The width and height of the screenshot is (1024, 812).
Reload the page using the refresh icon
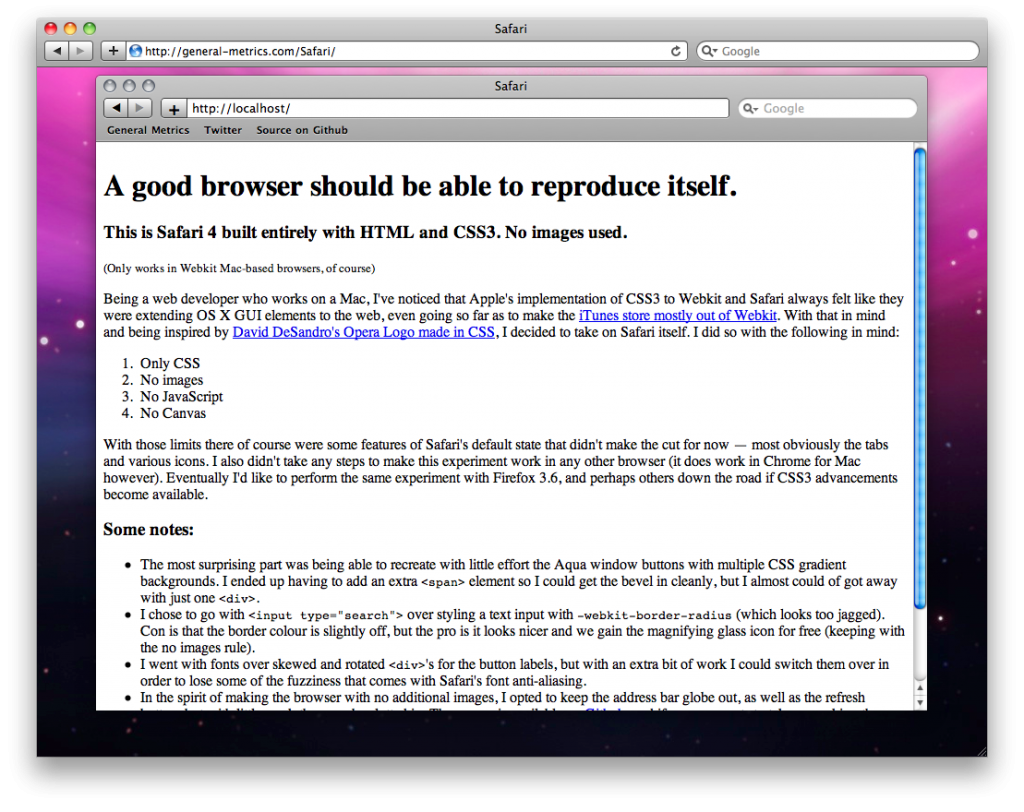pyautogui.click(x=675, y=50)
